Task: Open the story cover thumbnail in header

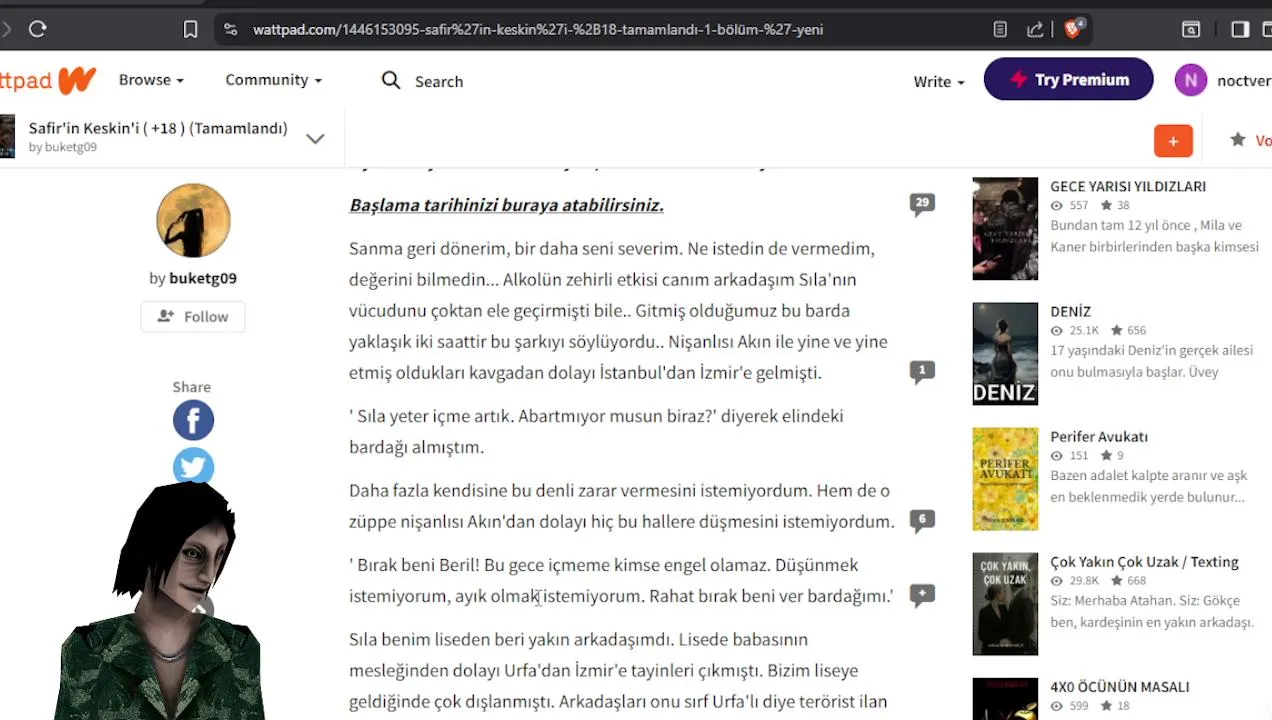Action: point(7,136)
